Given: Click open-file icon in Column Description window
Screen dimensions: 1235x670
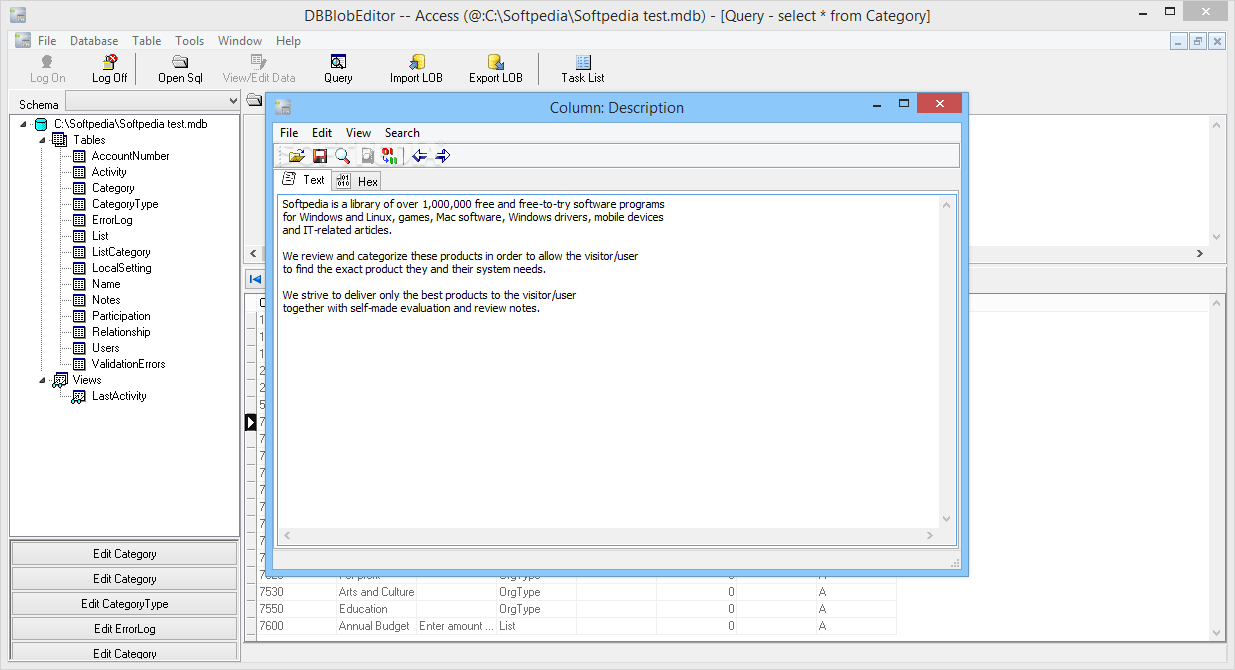Looking at the screenshot, I should tap(296, 156).
